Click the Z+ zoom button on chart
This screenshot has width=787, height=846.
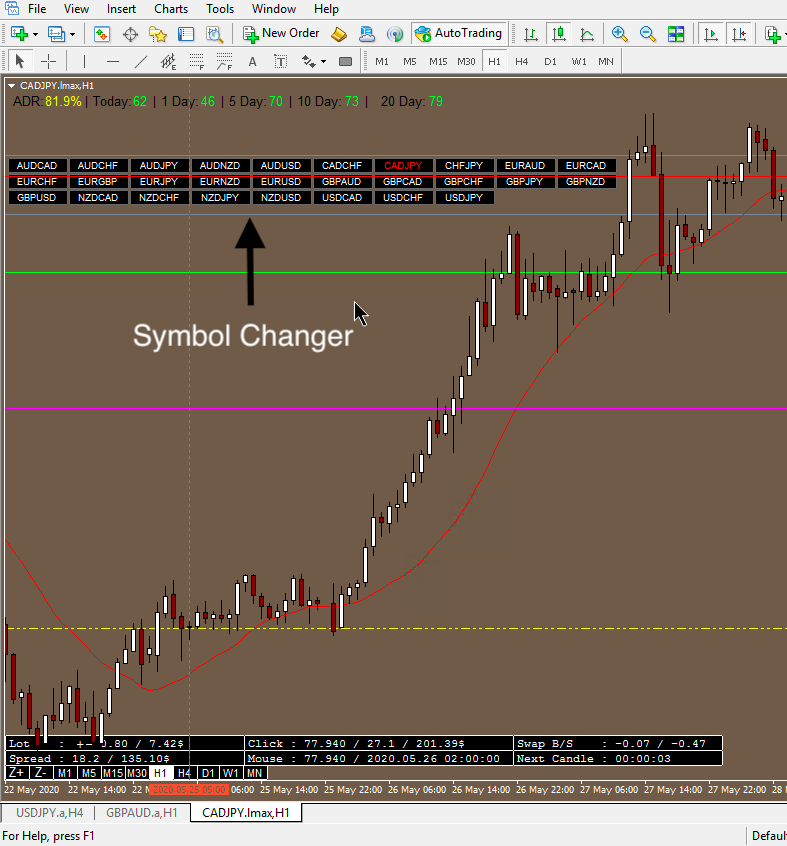(x=17, y=773)
